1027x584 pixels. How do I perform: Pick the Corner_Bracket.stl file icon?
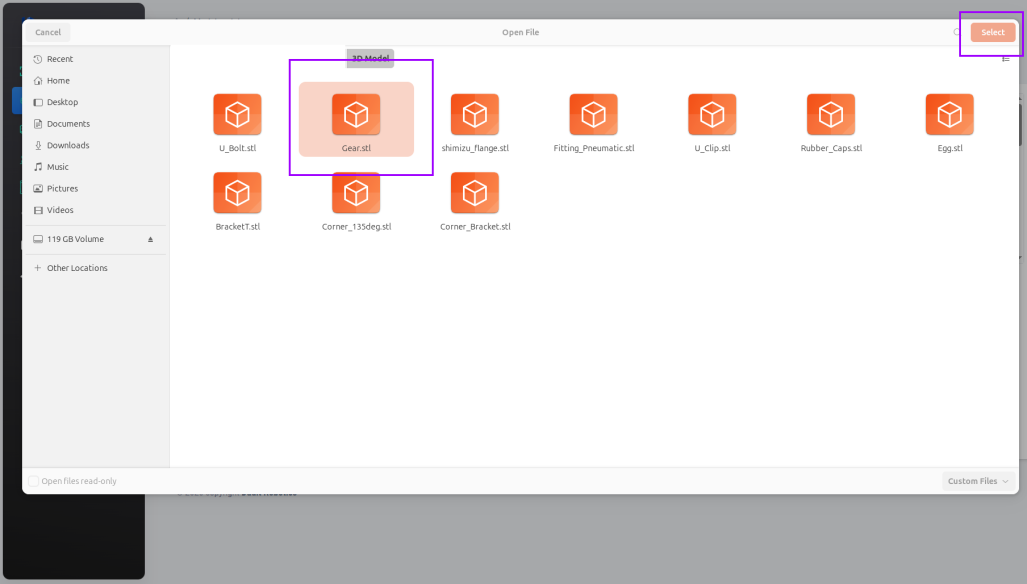coord(475,193)
